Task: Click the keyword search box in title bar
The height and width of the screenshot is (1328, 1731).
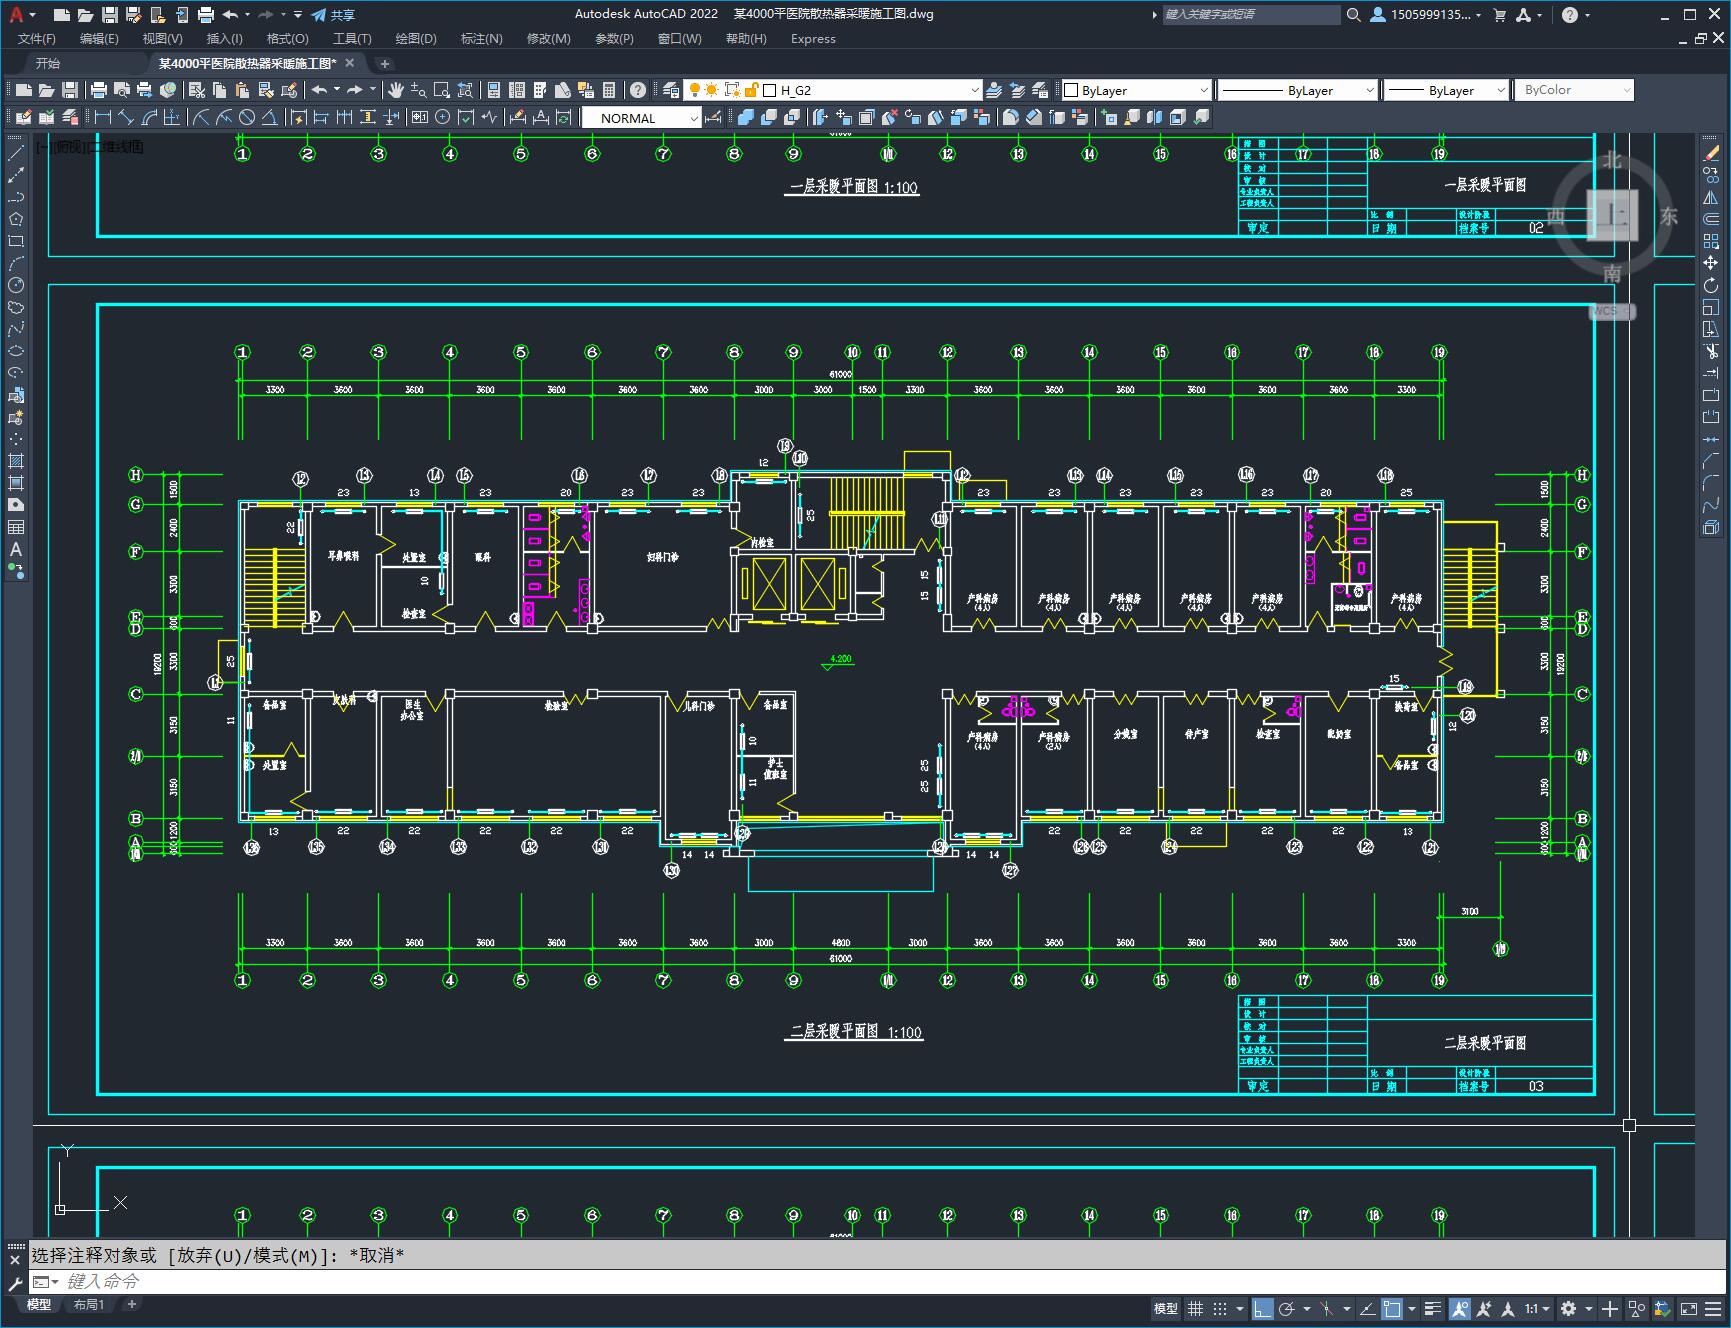Action: (1250, 15)
